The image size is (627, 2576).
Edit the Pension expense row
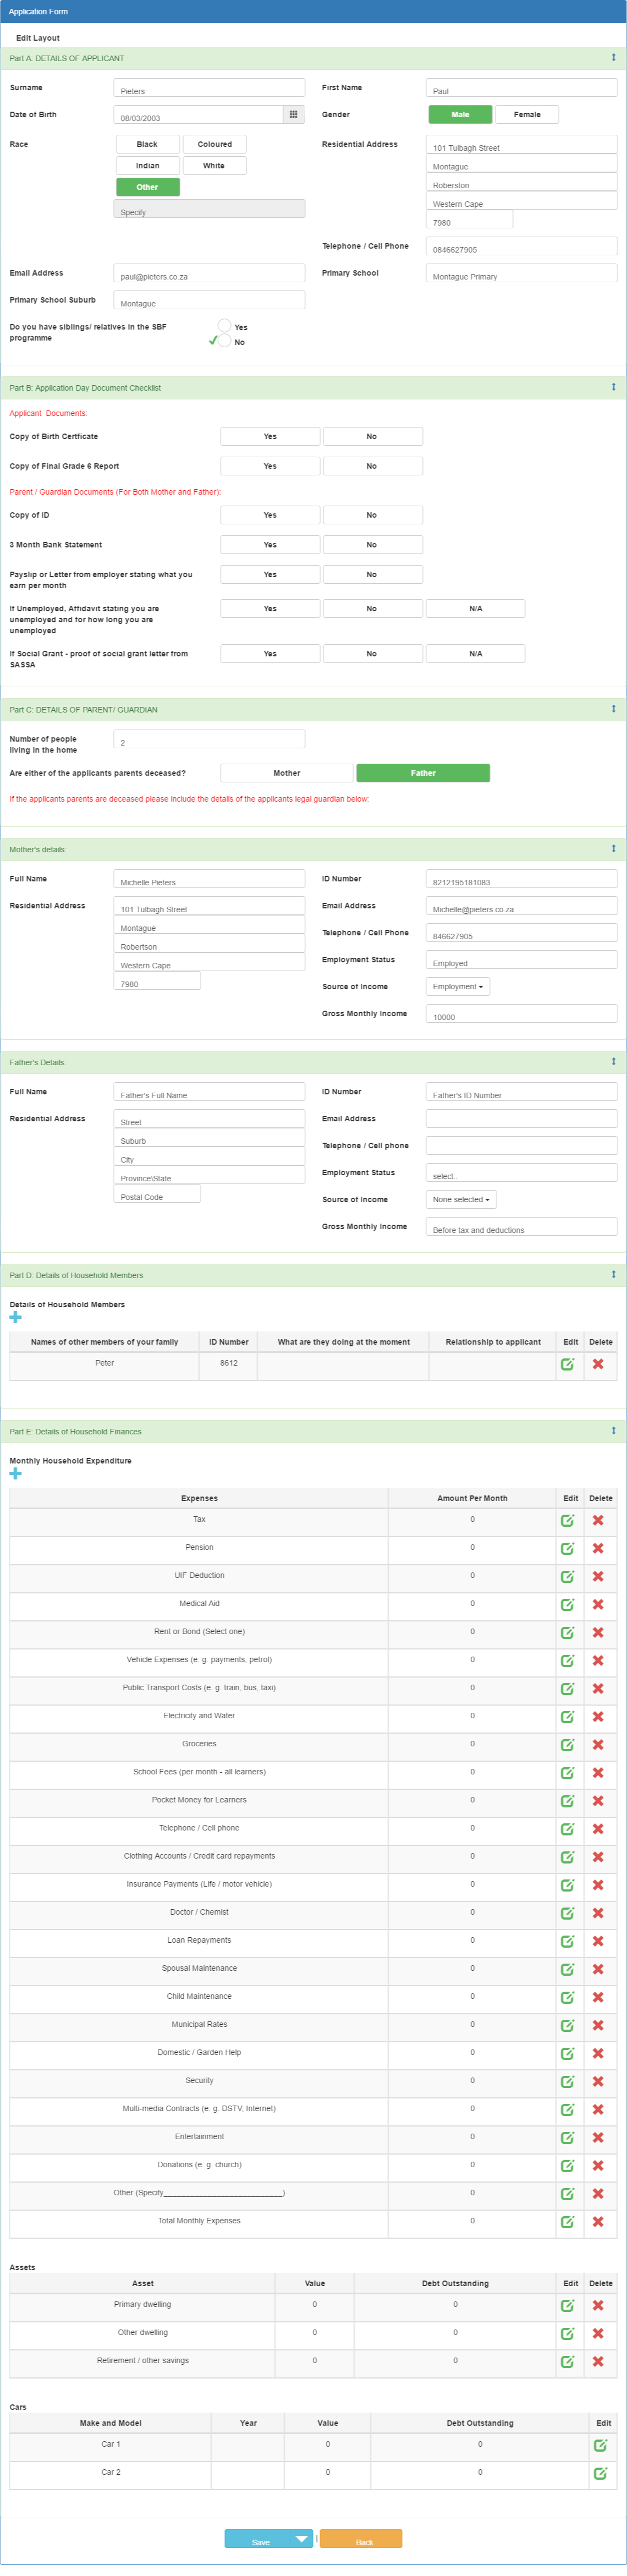568,1548
